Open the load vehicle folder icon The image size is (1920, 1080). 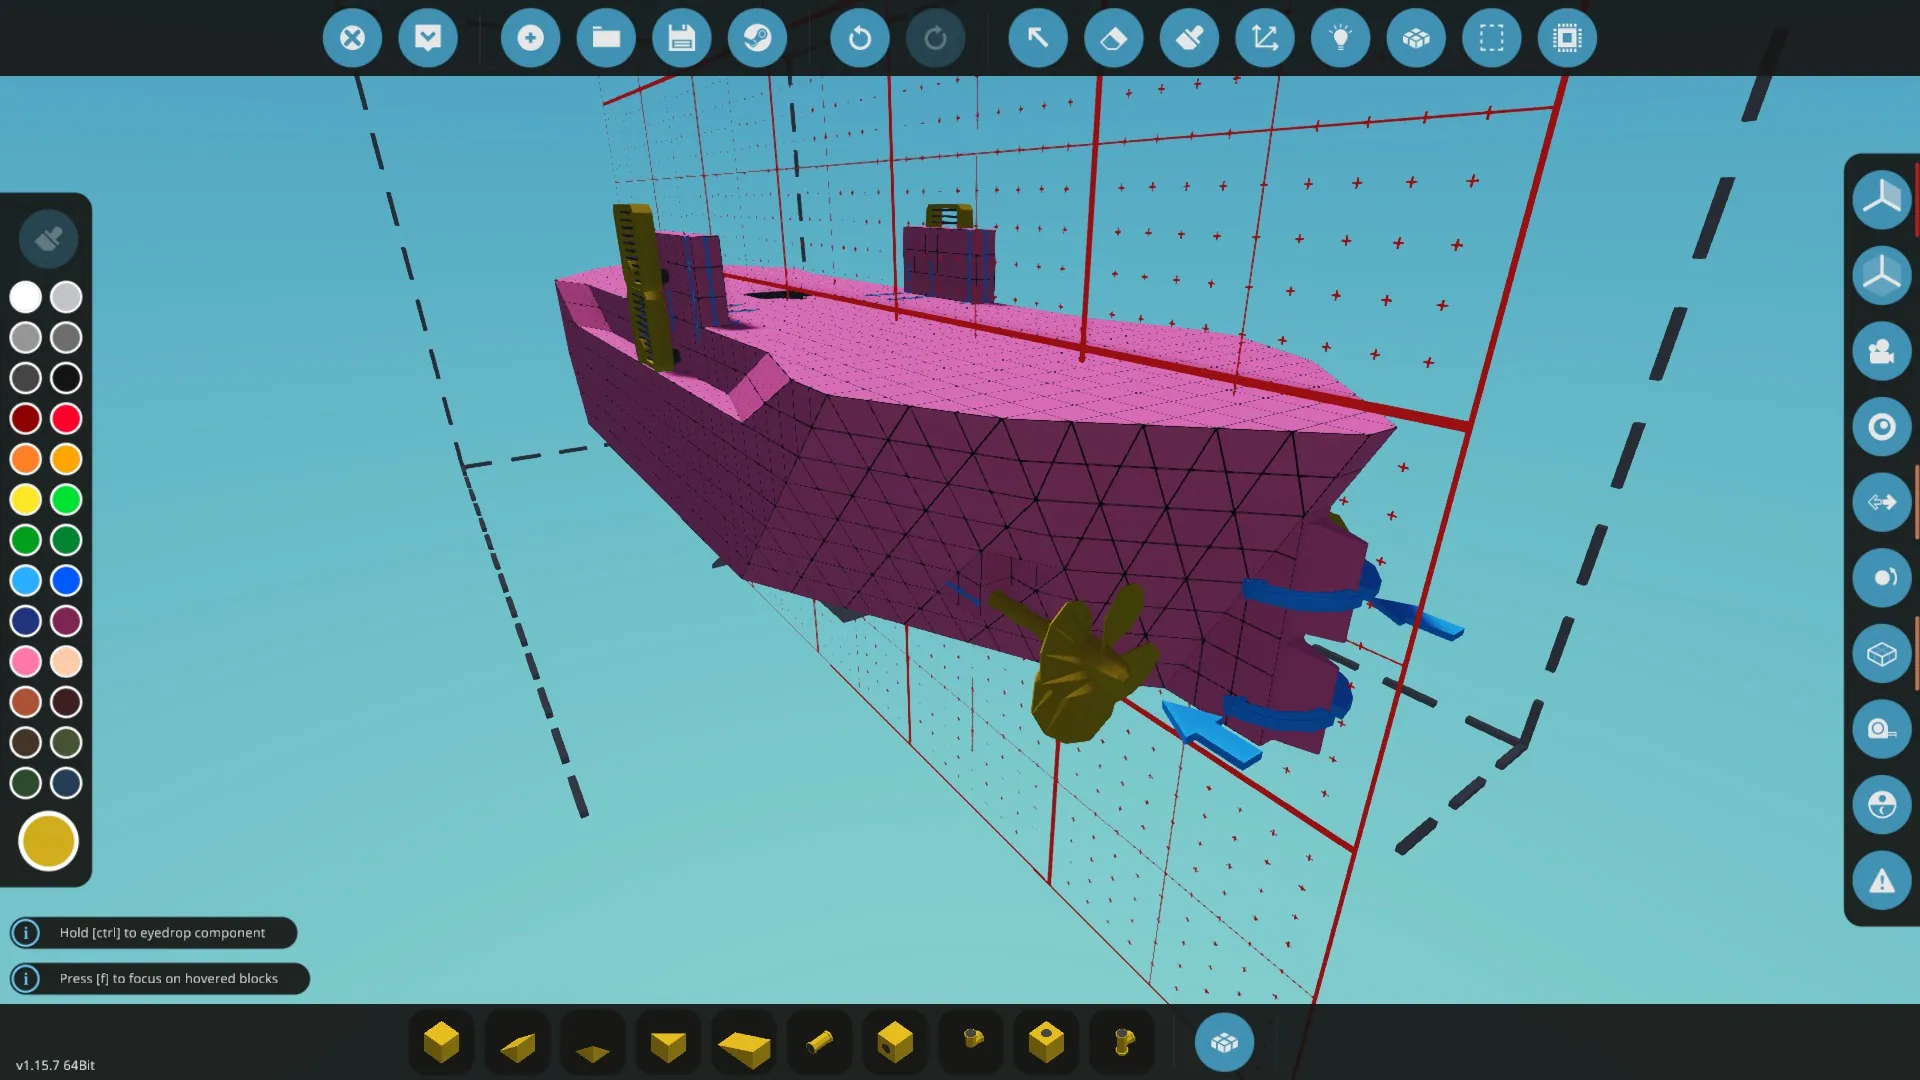[606, 38]
